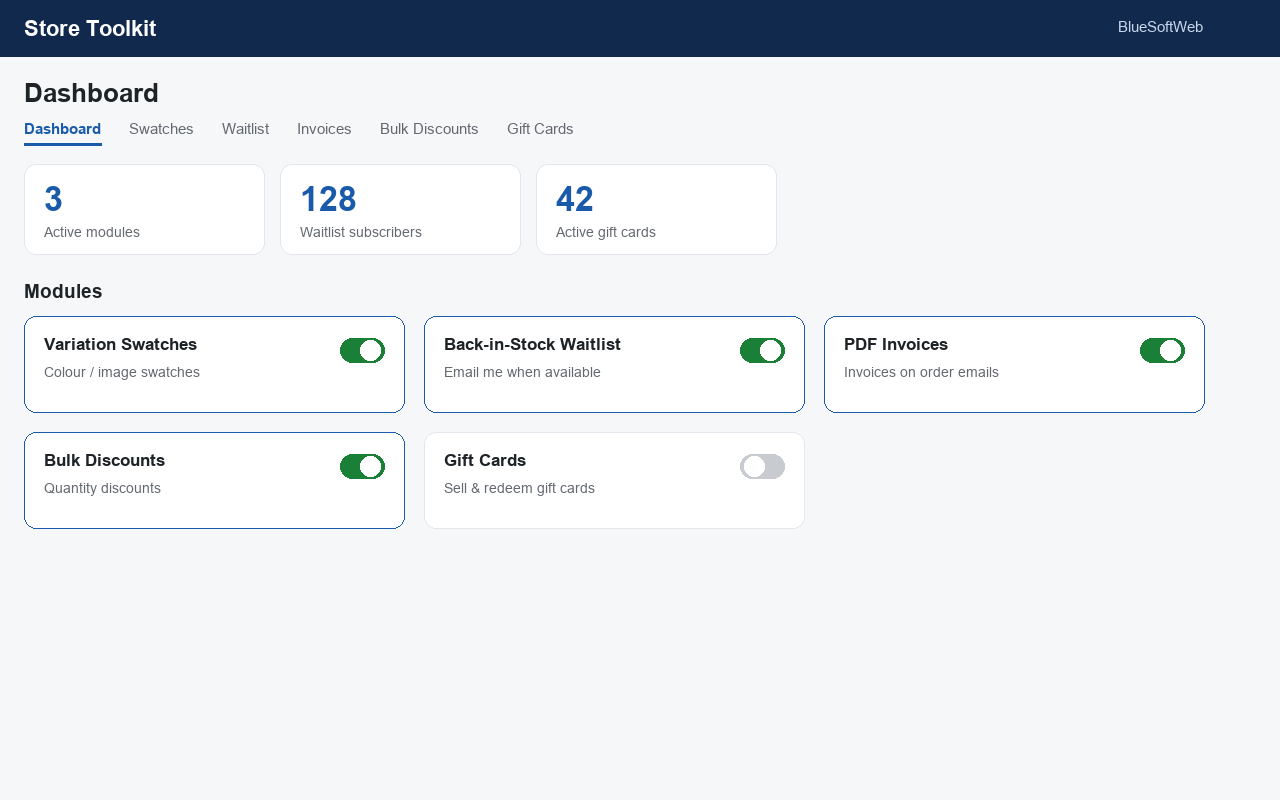Viewport: 1280px width, 800px height.
Task: Enable the Gift Cards module toggle
Action: pyautogui.click(x=762, y=466)
